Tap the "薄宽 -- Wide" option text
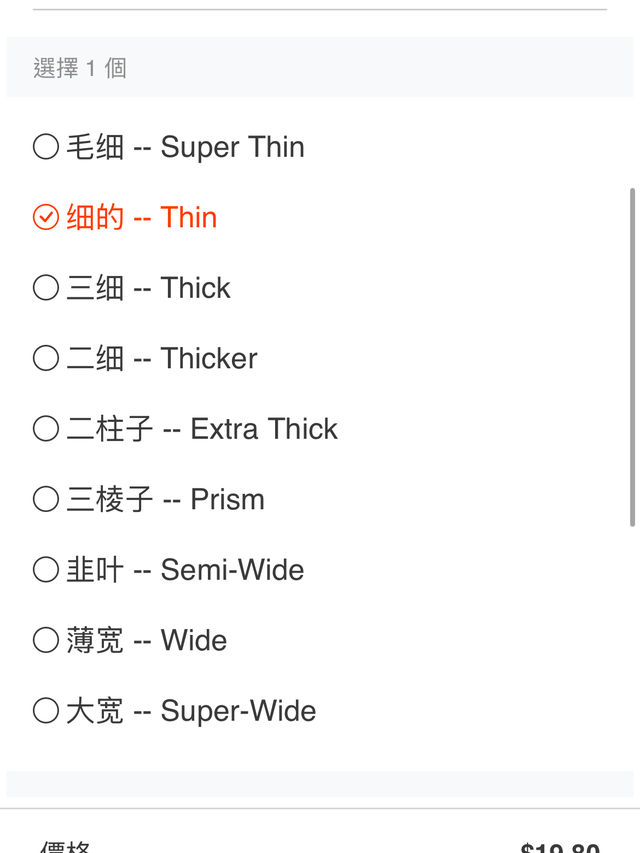The width and height of the screenshot is (640, 853). [146, 640]
